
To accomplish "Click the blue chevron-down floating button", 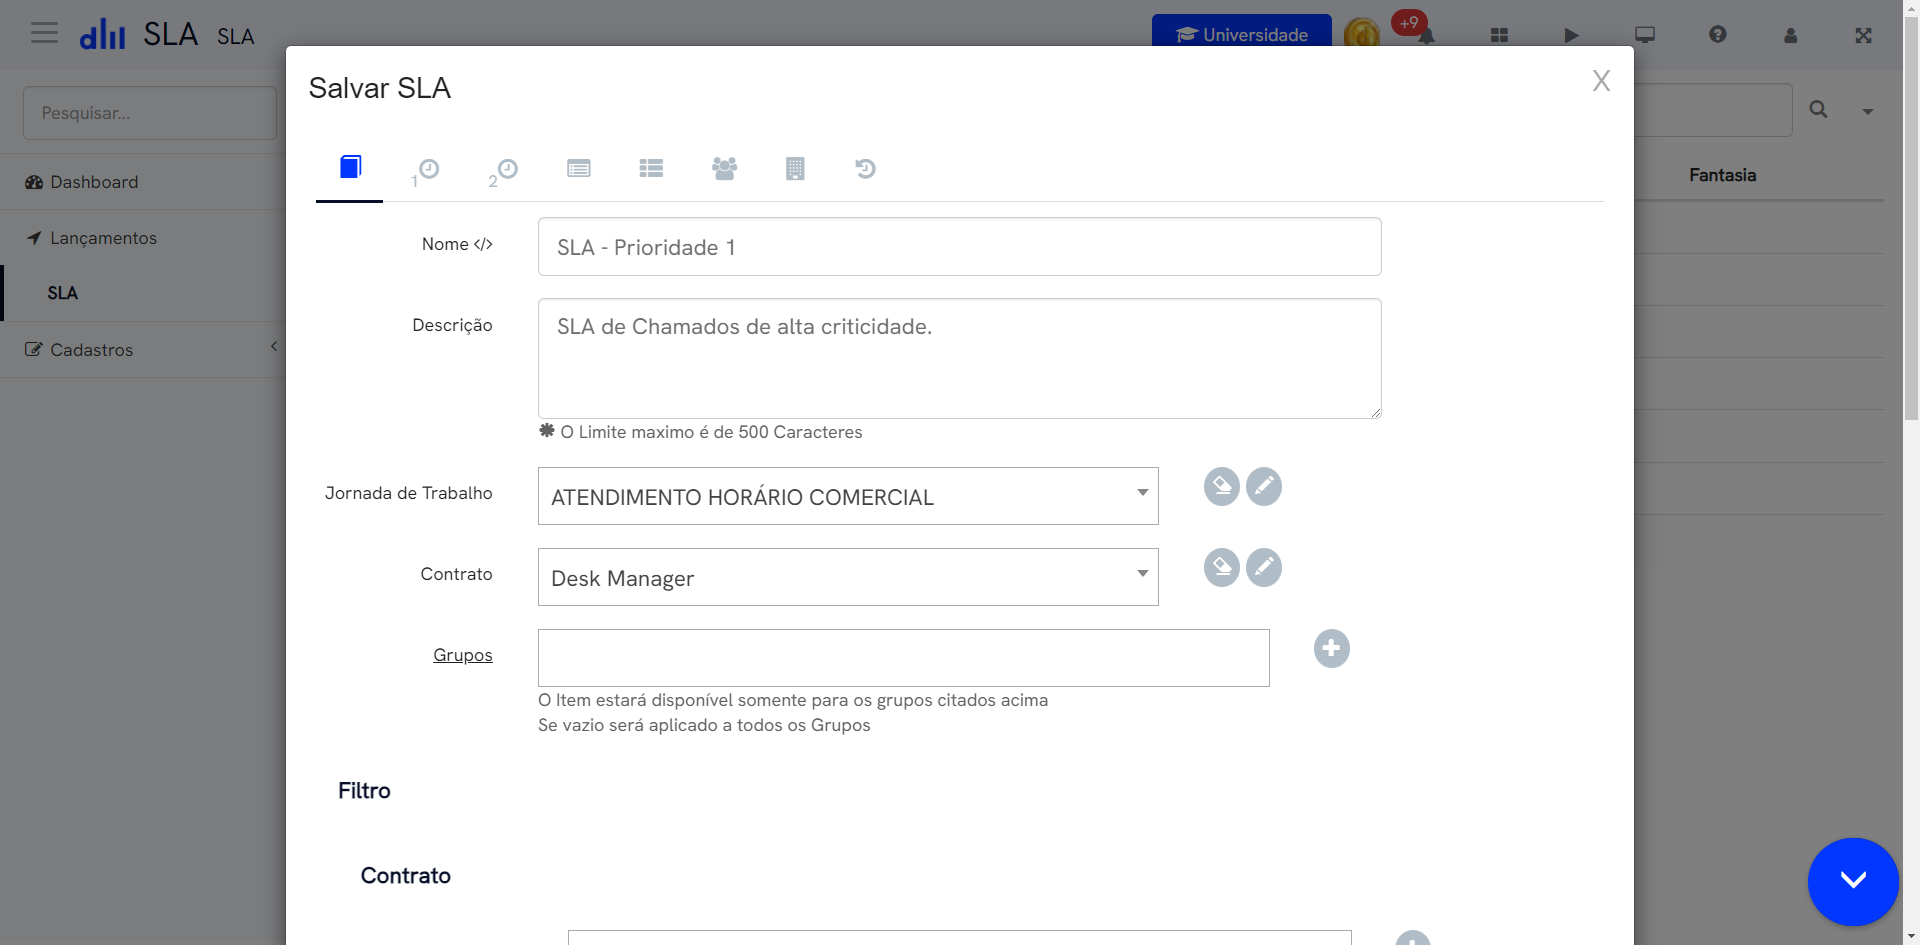I will (1853, 881).
